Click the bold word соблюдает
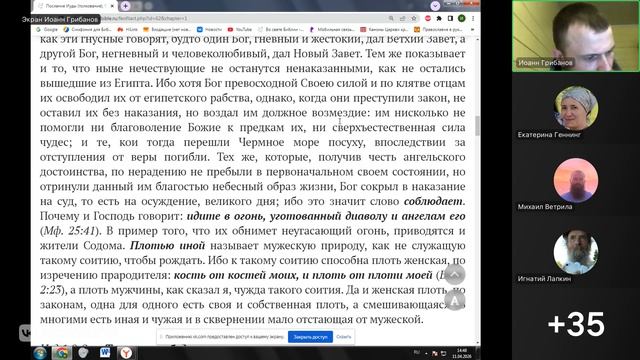Viewport: 640px width, 360px height. point(433,202)
